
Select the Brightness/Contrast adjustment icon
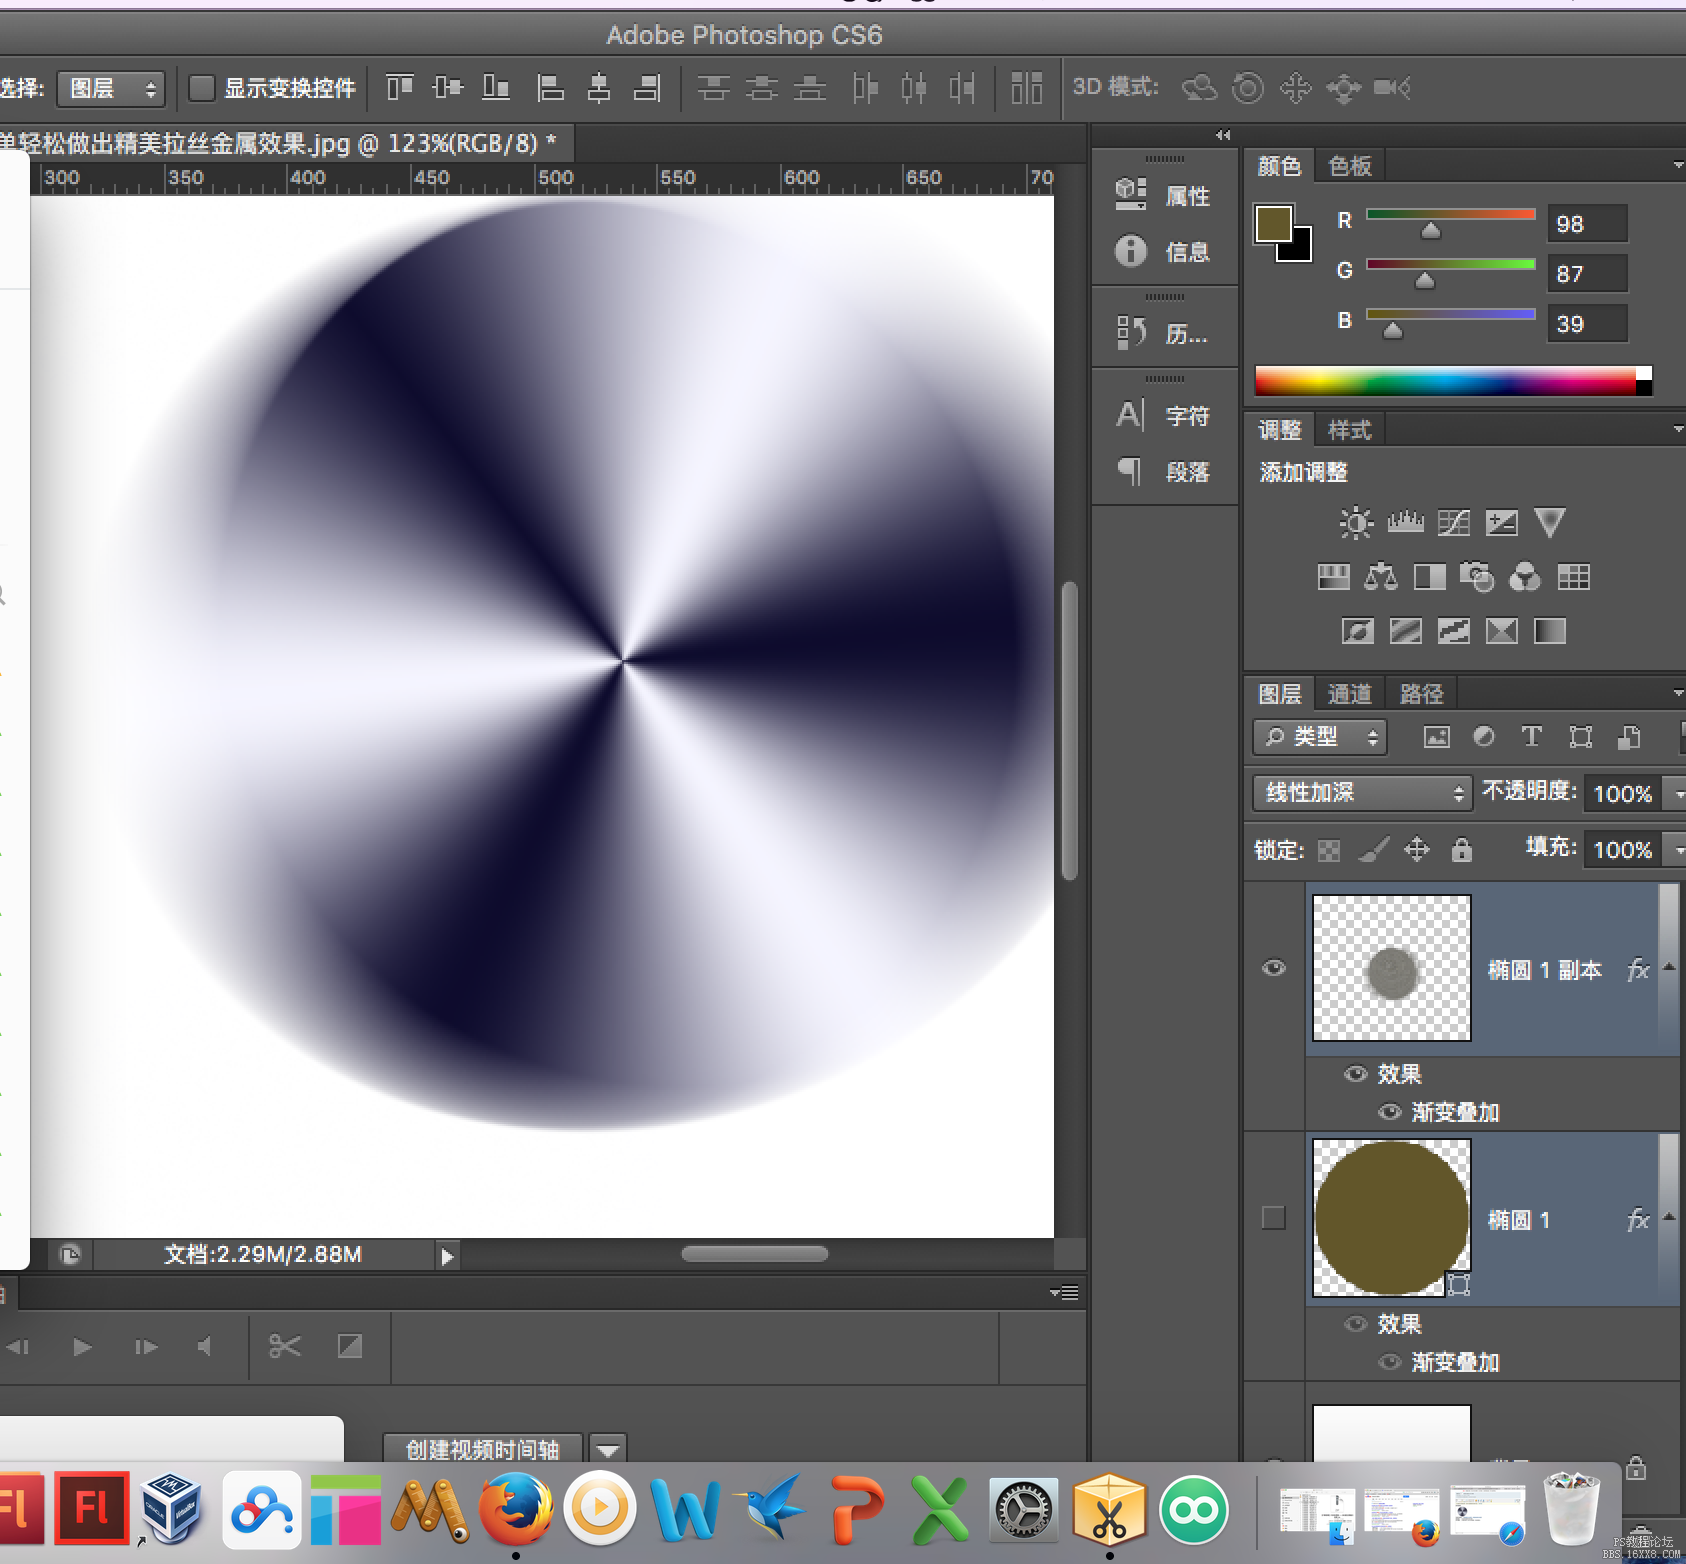coord(1356,522)
